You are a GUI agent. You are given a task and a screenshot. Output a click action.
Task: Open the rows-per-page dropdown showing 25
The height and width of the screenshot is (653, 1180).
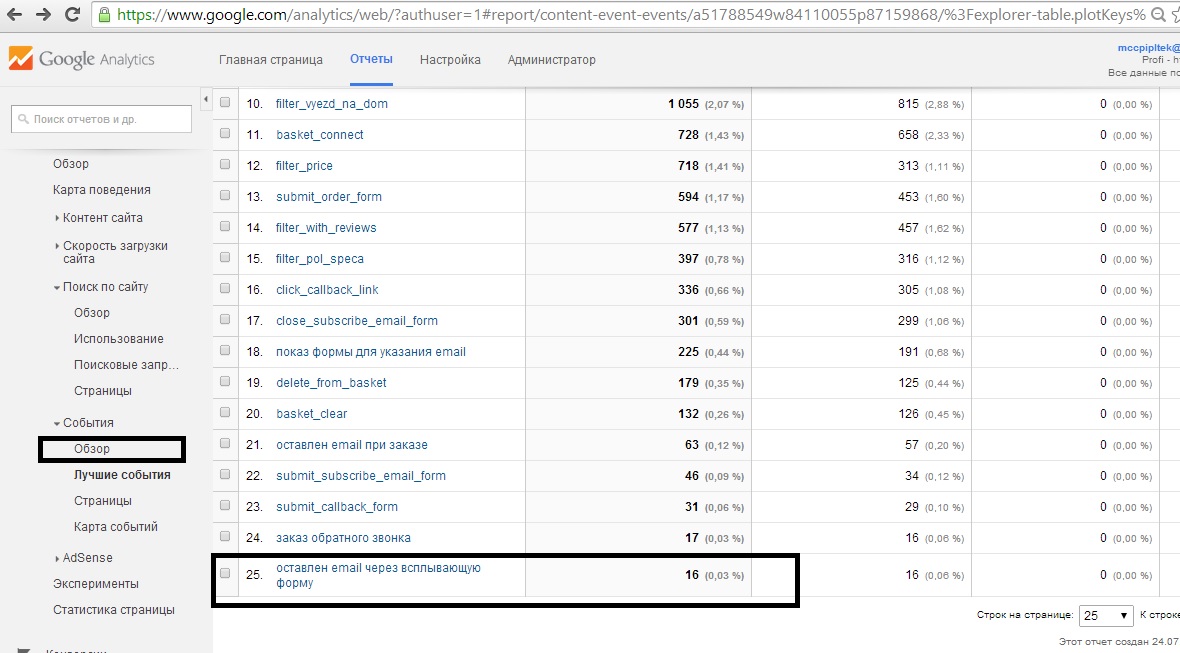coord(1105,615)
